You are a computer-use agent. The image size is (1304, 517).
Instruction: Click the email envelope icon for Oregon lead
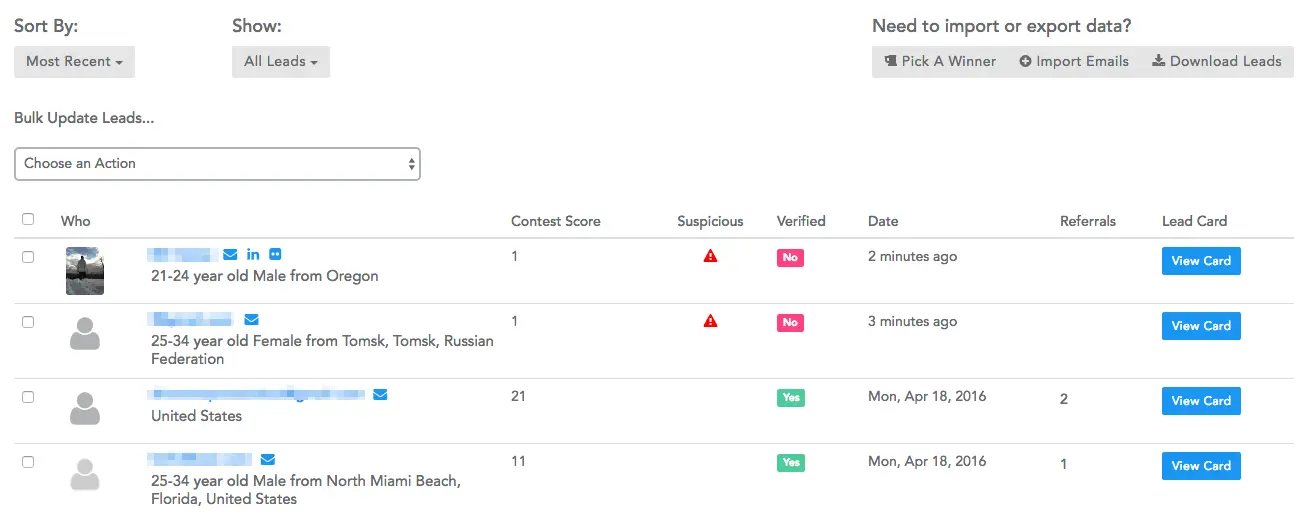(x=230, y=255)
